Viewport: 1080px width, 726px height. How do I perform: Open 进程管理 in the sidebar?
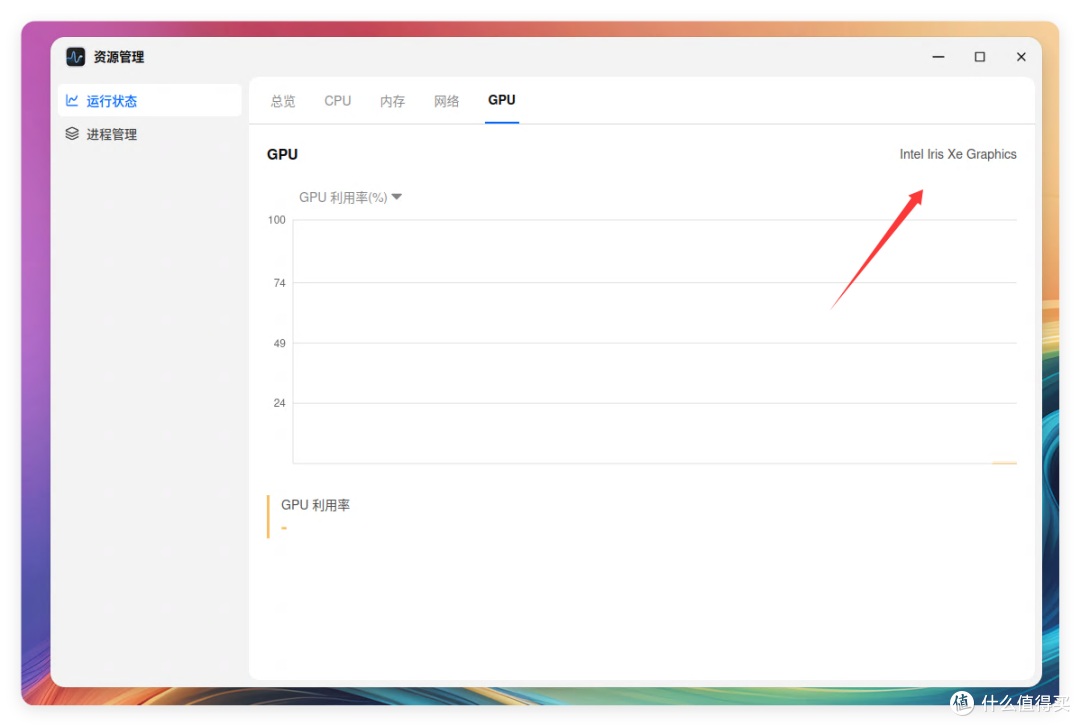point(150,134)
